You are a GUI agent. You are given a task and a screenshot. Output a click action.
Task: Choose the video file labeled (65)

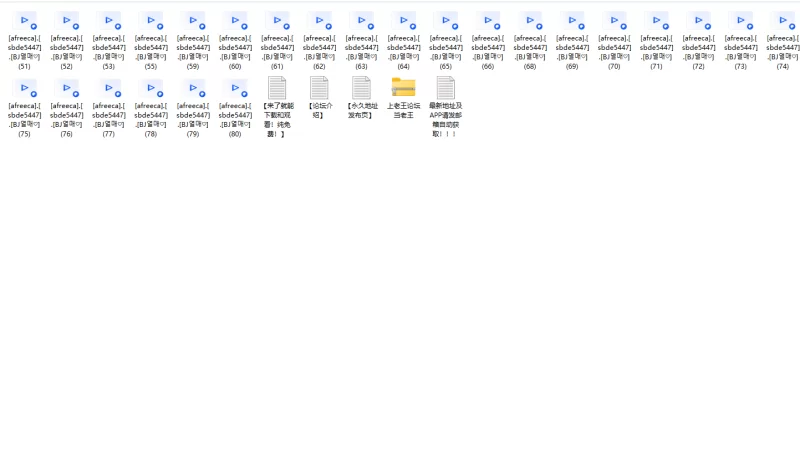coord(446,41)
